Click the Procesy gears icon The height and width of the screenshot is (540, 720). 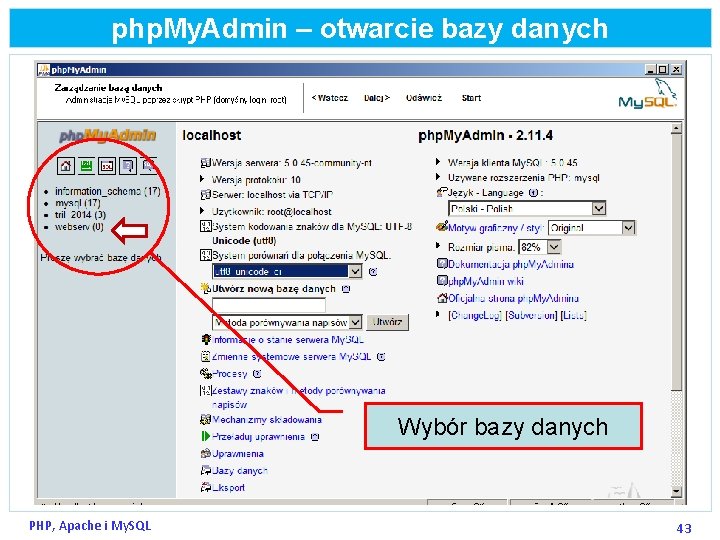coord(206,373)
